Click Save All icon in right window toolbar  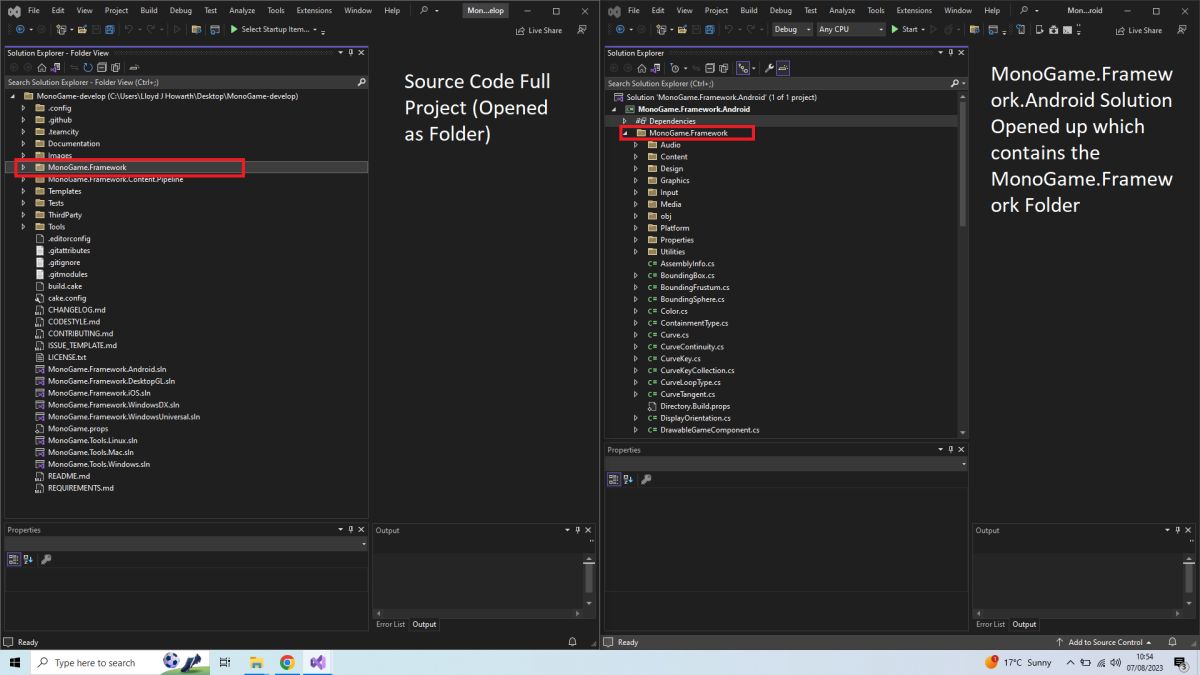pyautogui.click(x=710, y=29)
